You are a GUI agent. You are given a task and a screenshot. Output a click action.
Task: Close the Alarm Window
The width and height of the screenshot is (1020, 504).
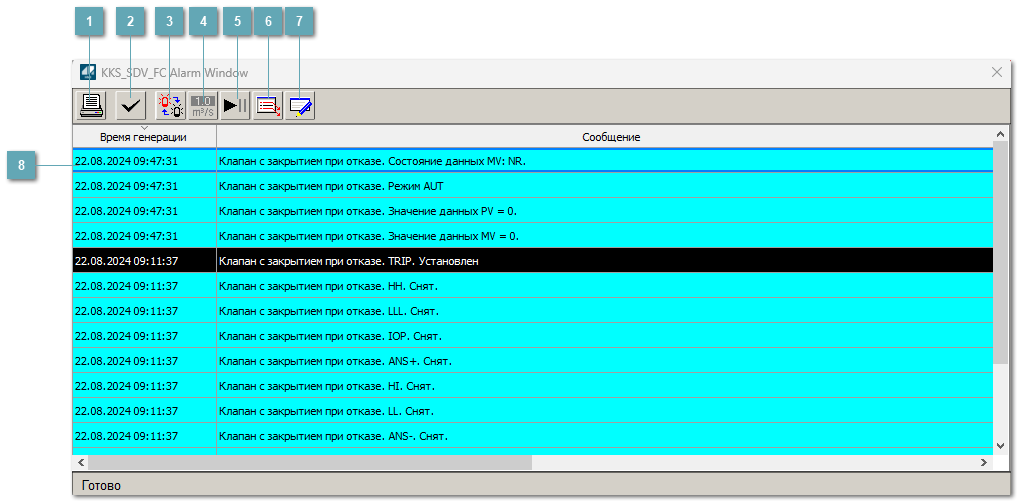pos(996,72)
